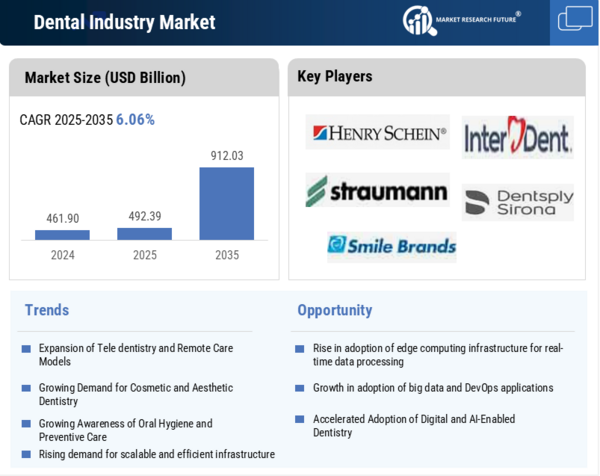Click the InterDent logo
Screen dimensions: 600x476
coord(517,136)
